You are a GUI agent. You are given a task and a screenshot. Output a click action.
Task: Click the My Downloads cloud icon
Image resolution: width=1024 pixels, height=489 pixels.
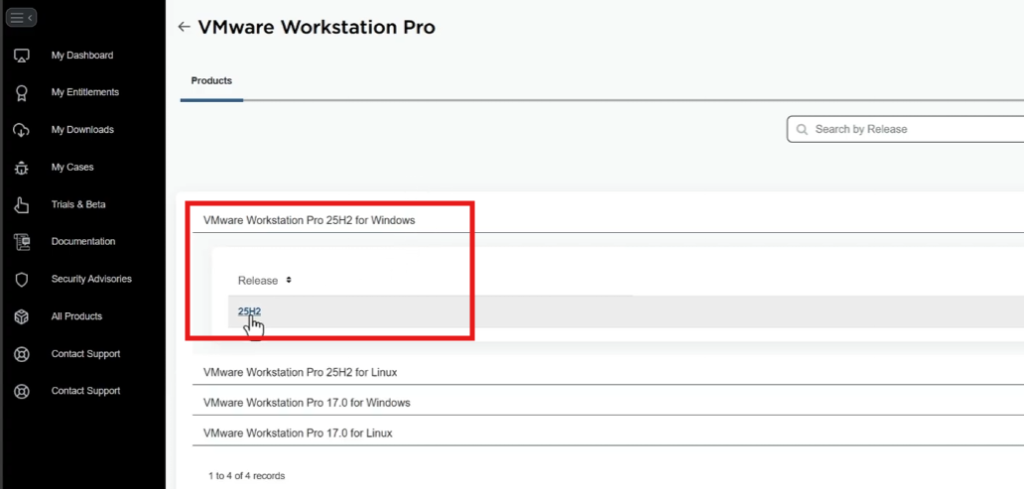21,130
